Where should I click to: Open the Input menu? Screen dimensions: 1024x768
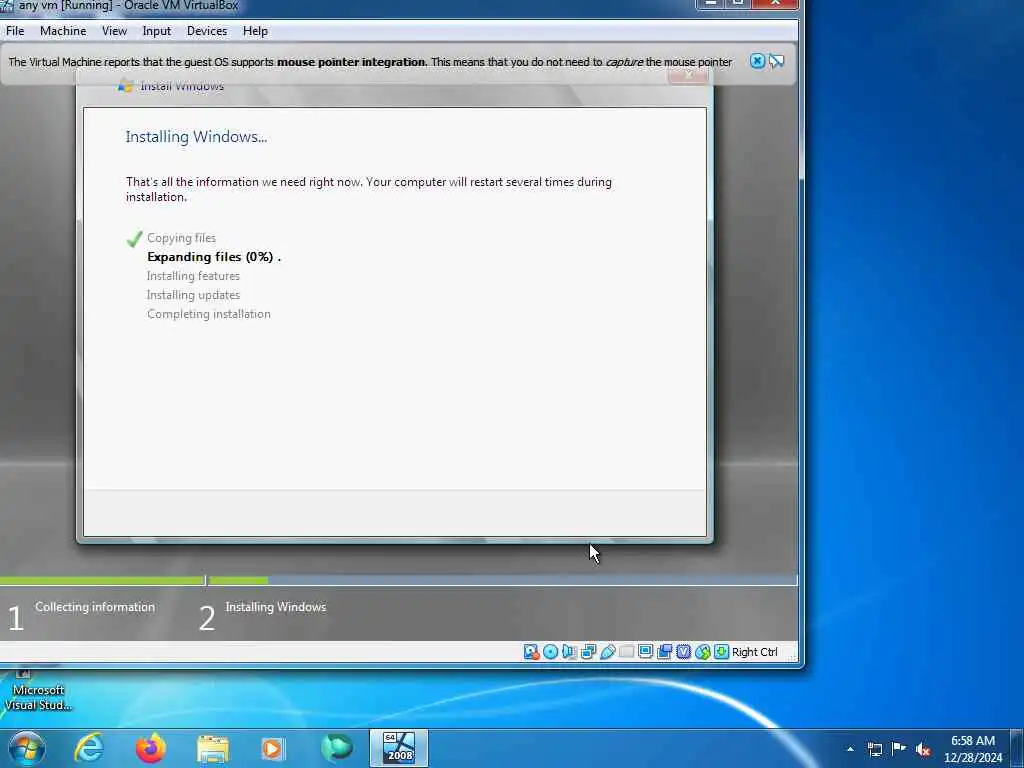(157, 31)
